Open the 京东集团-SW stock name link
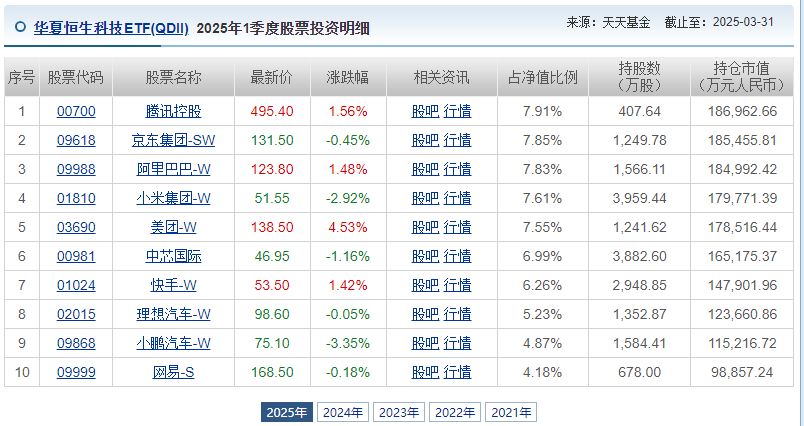 [173, 140]
